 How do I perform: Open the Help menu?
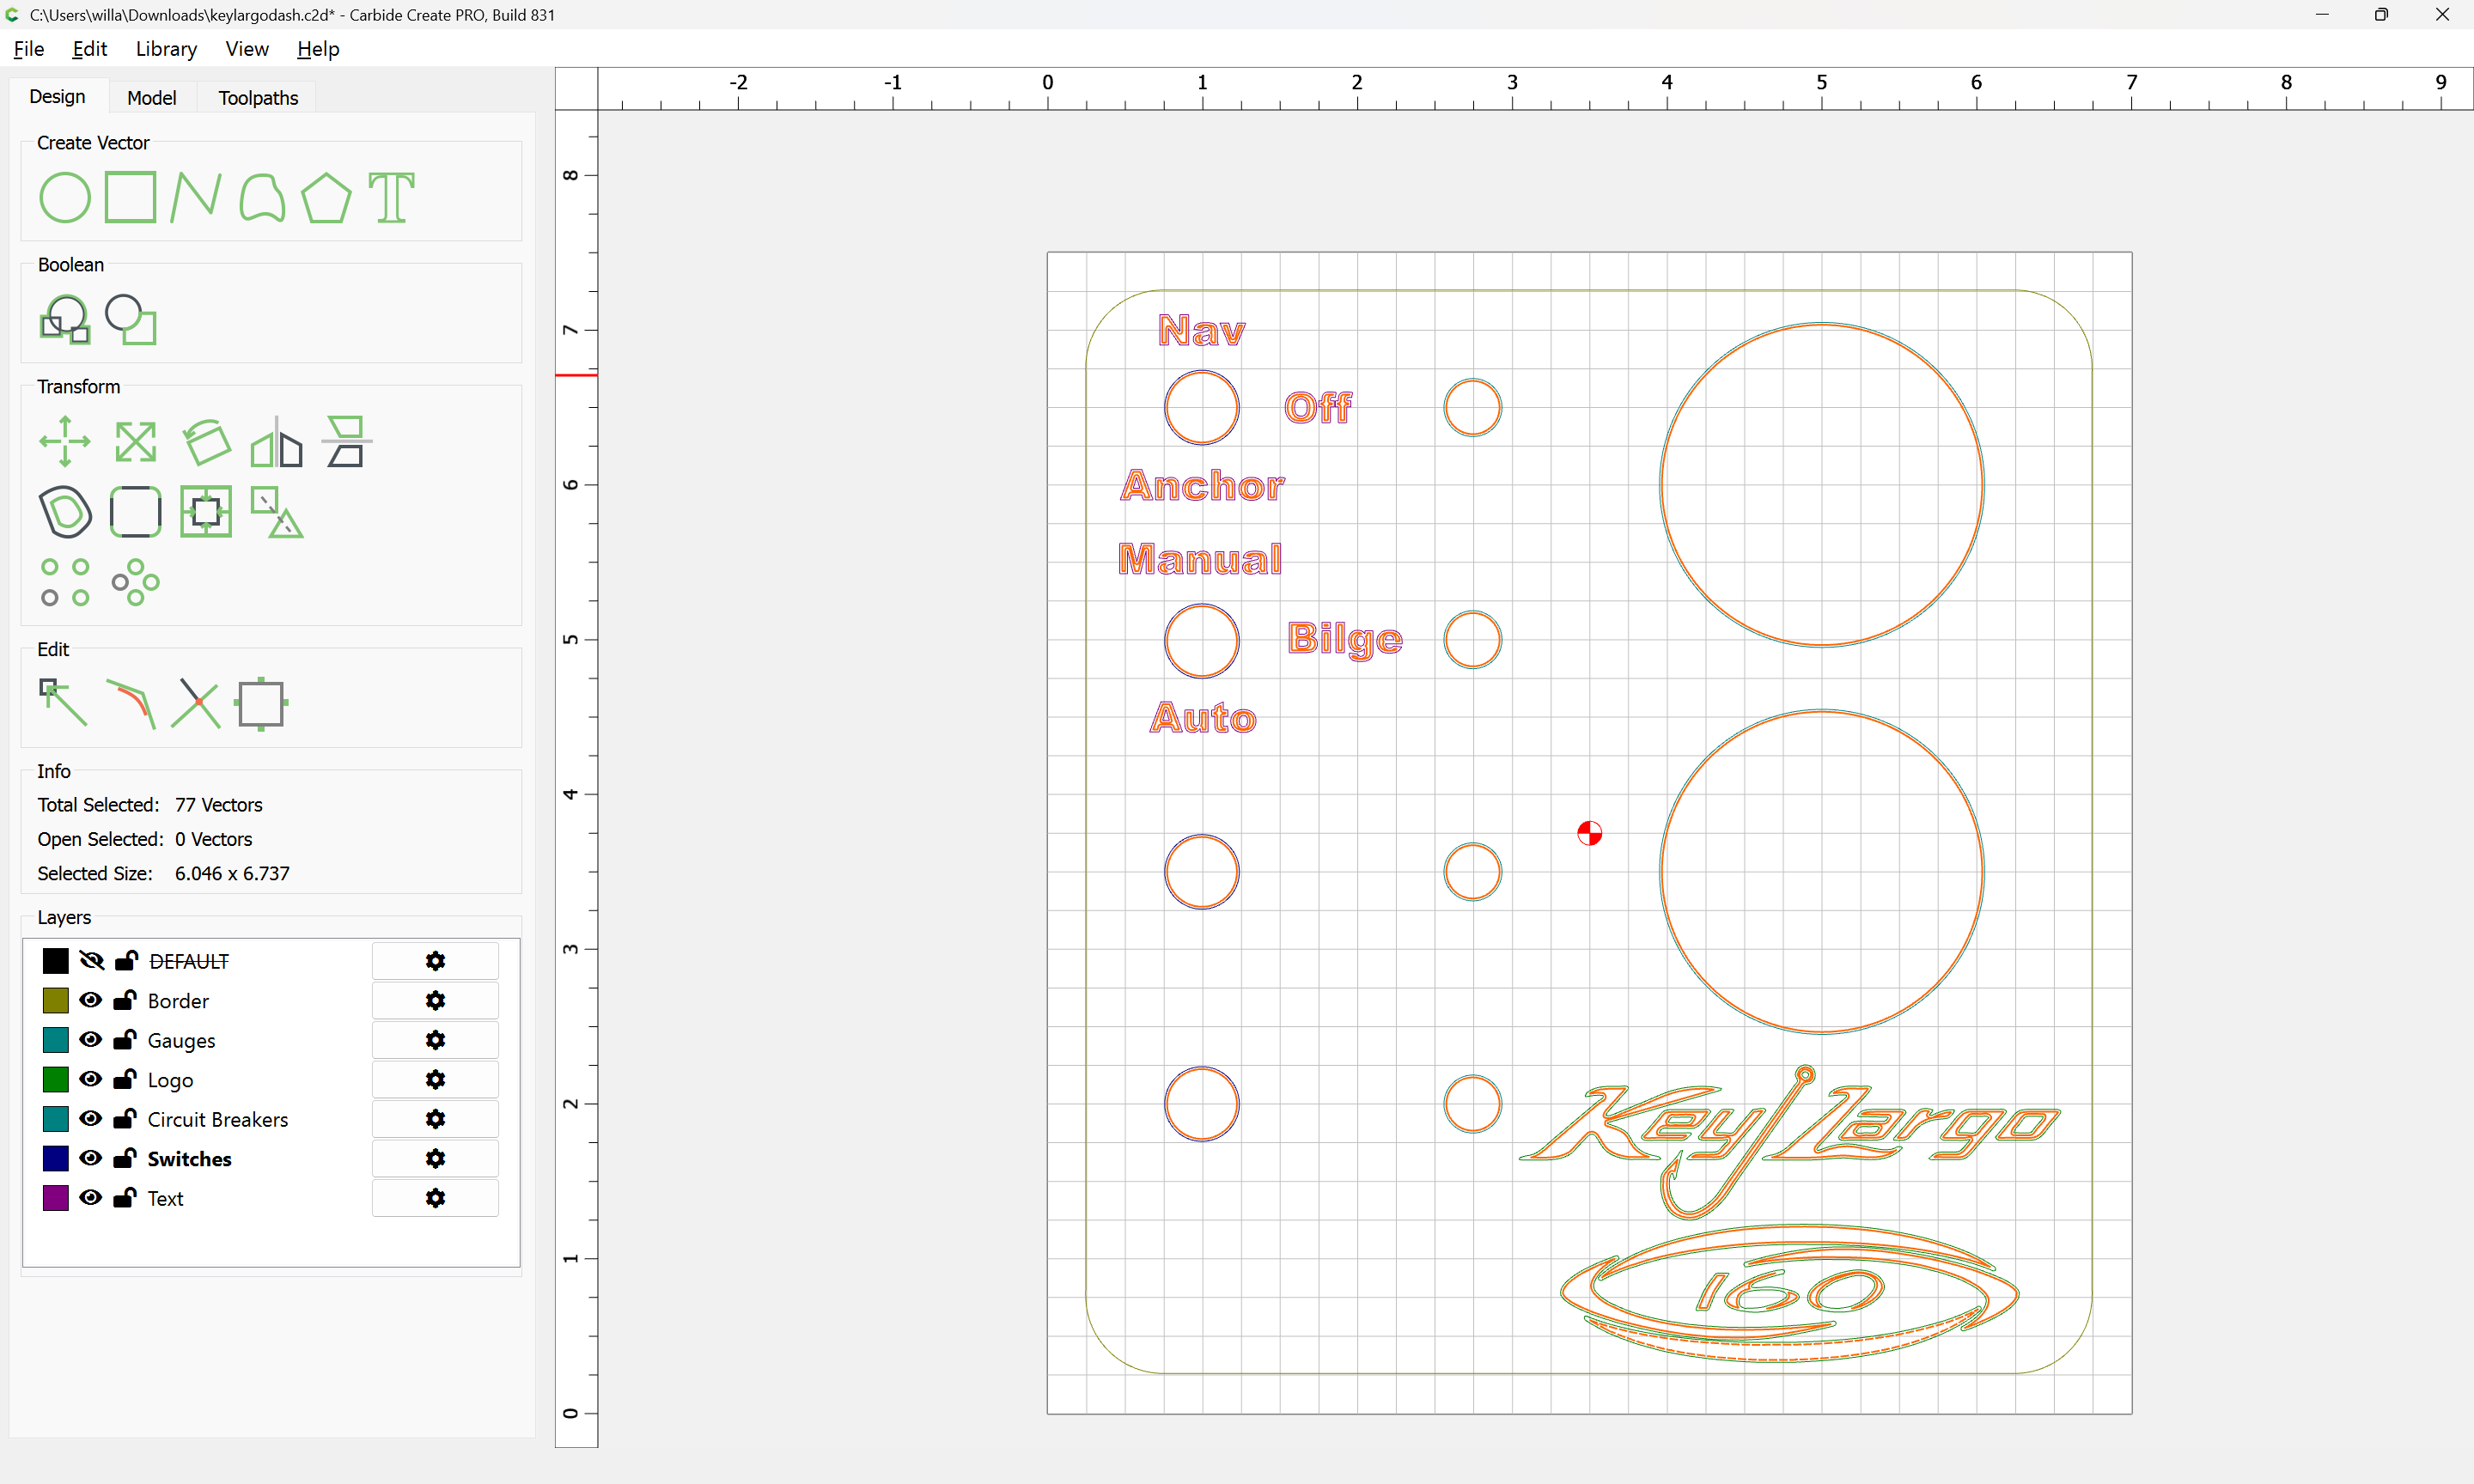coord(318,49)
